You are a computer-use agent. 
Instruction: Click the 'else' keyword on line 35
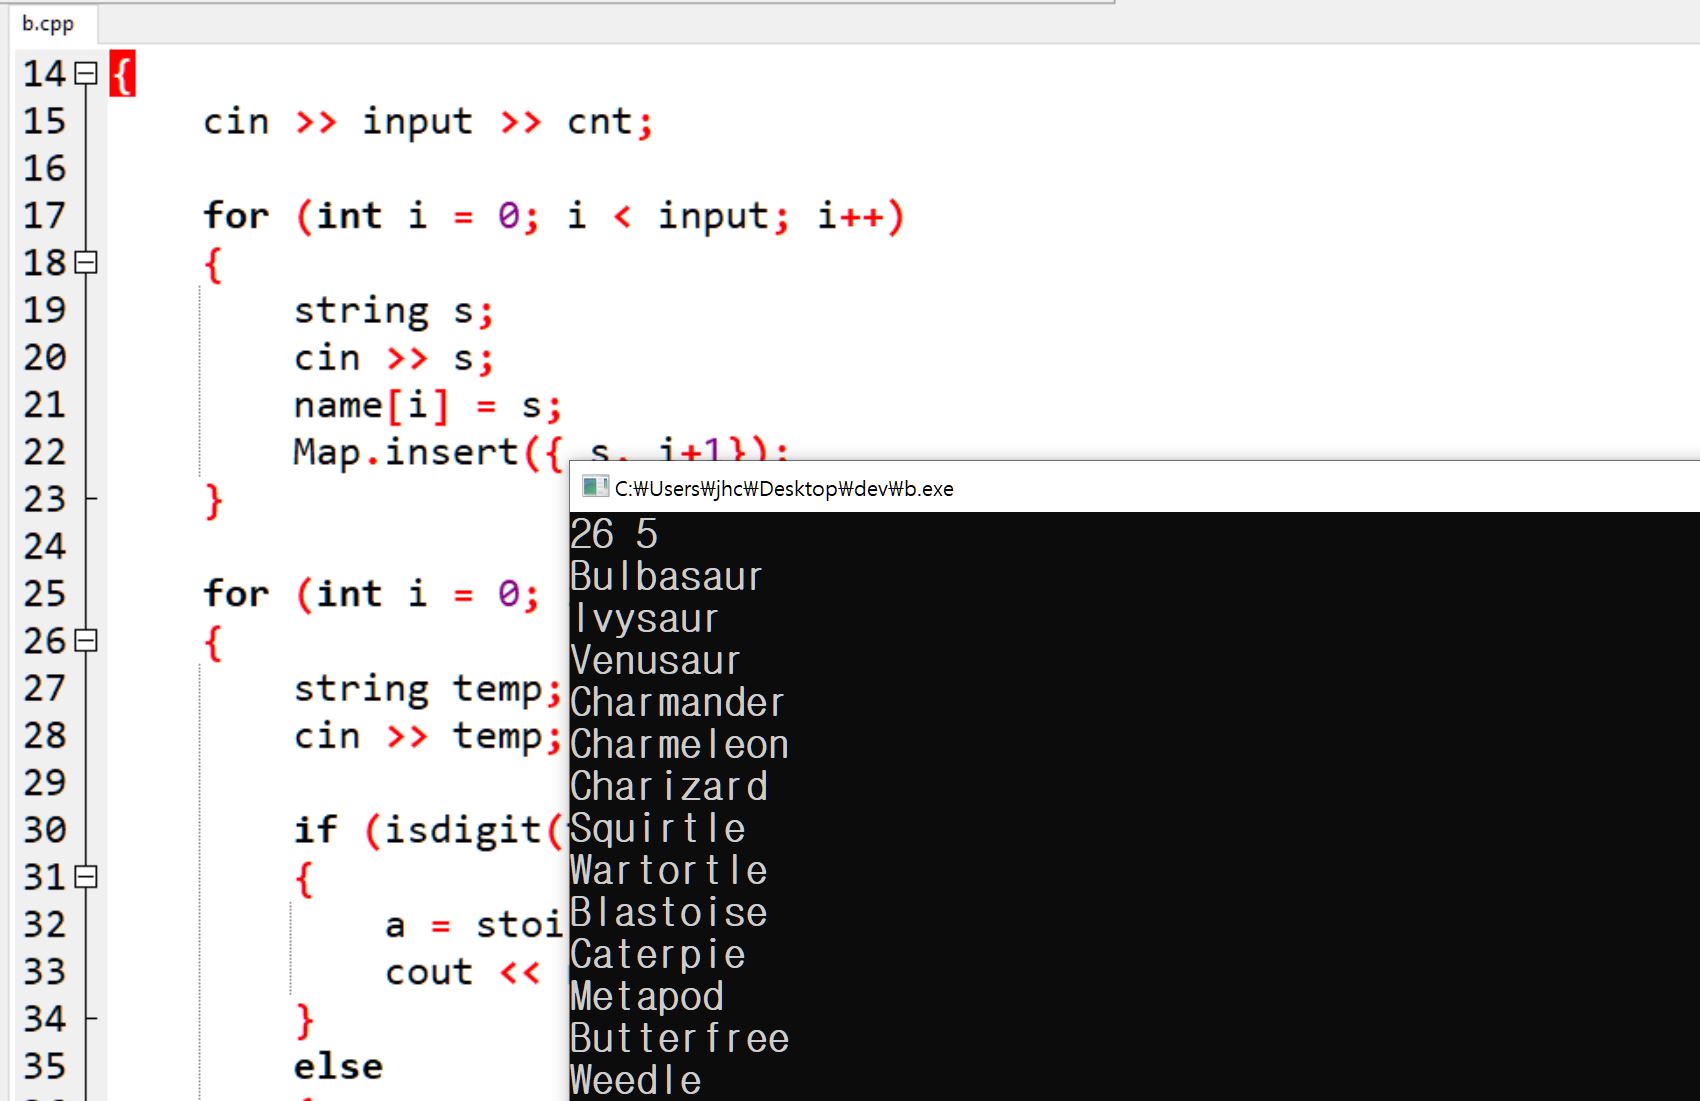click(338, 1067)
